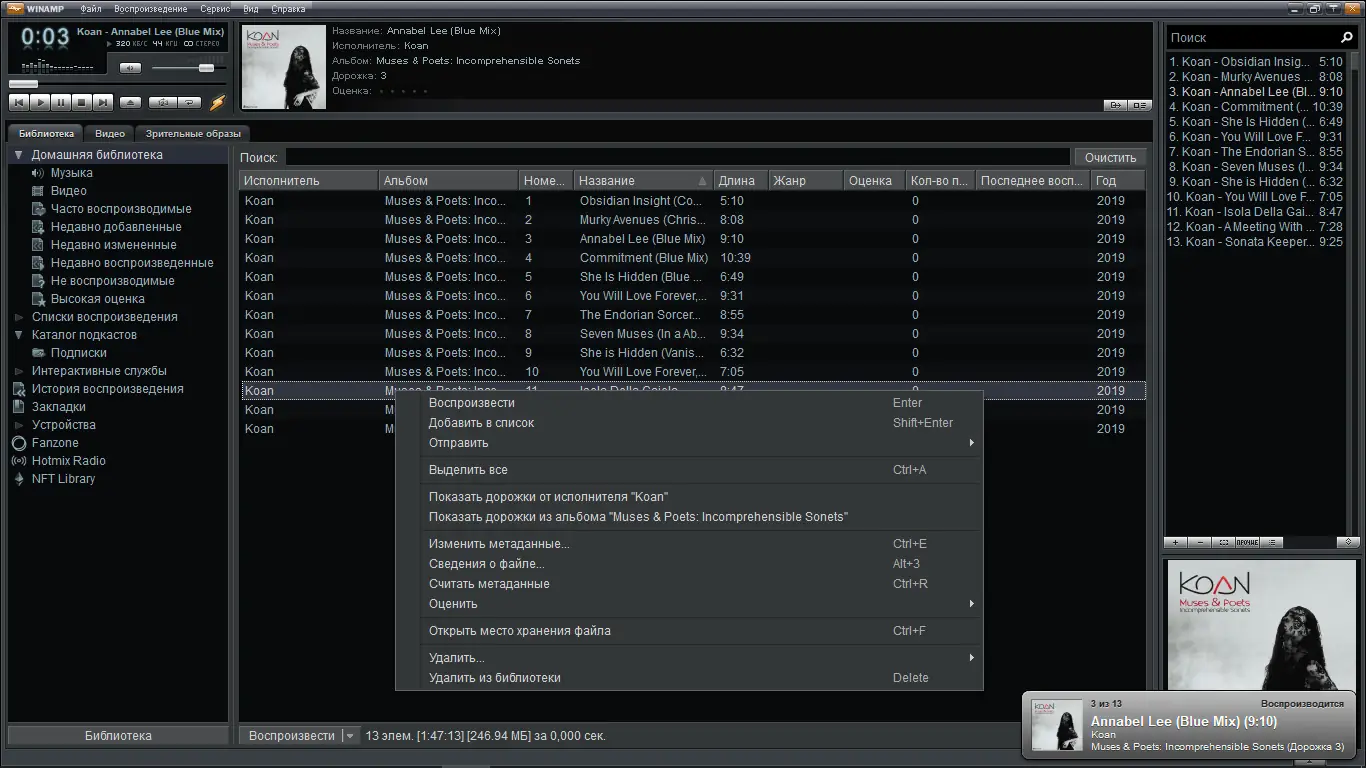Click the Winamp logo menu icon
The image size is (1366, 768).
point(16,9)
